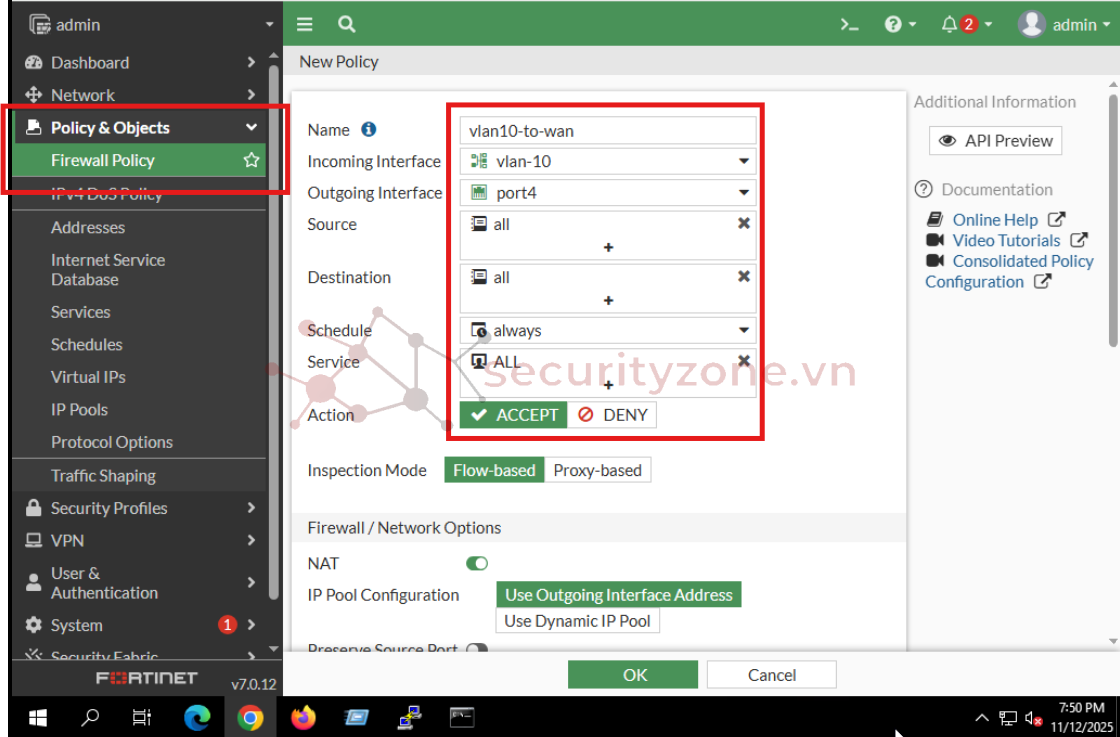Image resolution: width=1120 pixels, height=737 pixels.
Task: Open the help question mark icon
Action: [895, 23]
